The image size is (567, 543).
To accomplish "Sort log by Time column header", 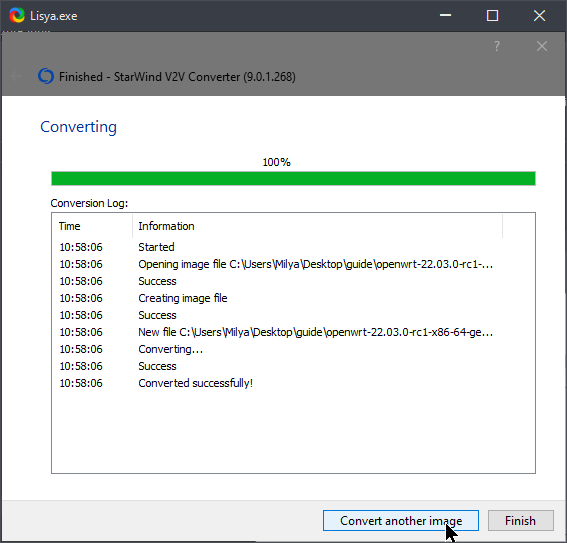I will tap(92, 226).
